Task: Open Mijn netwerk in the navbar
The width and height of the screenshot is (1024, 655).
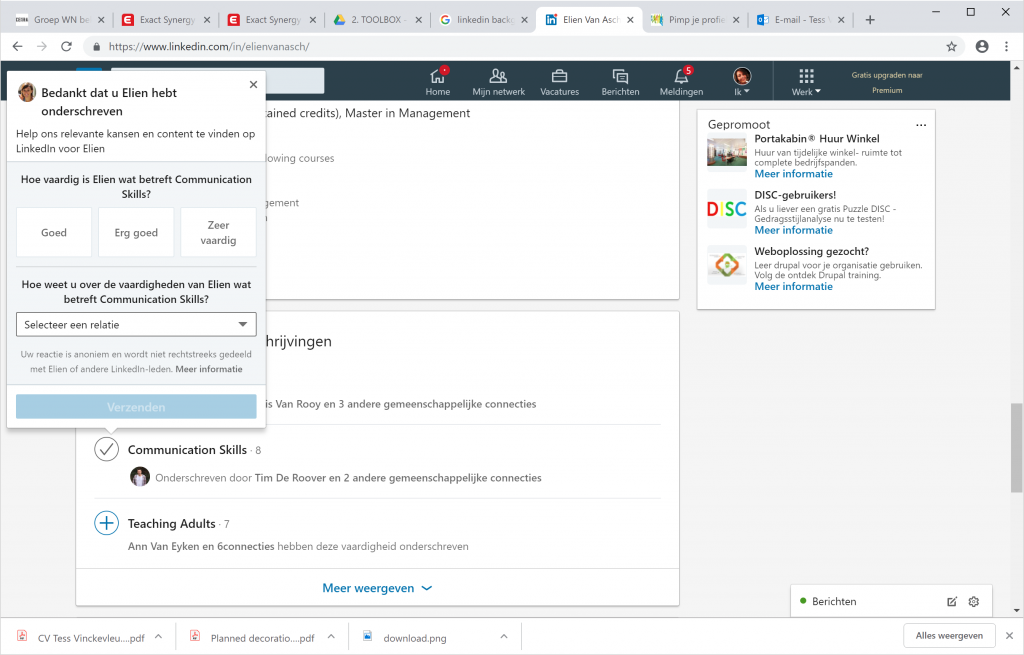Action: click(498, 82)
